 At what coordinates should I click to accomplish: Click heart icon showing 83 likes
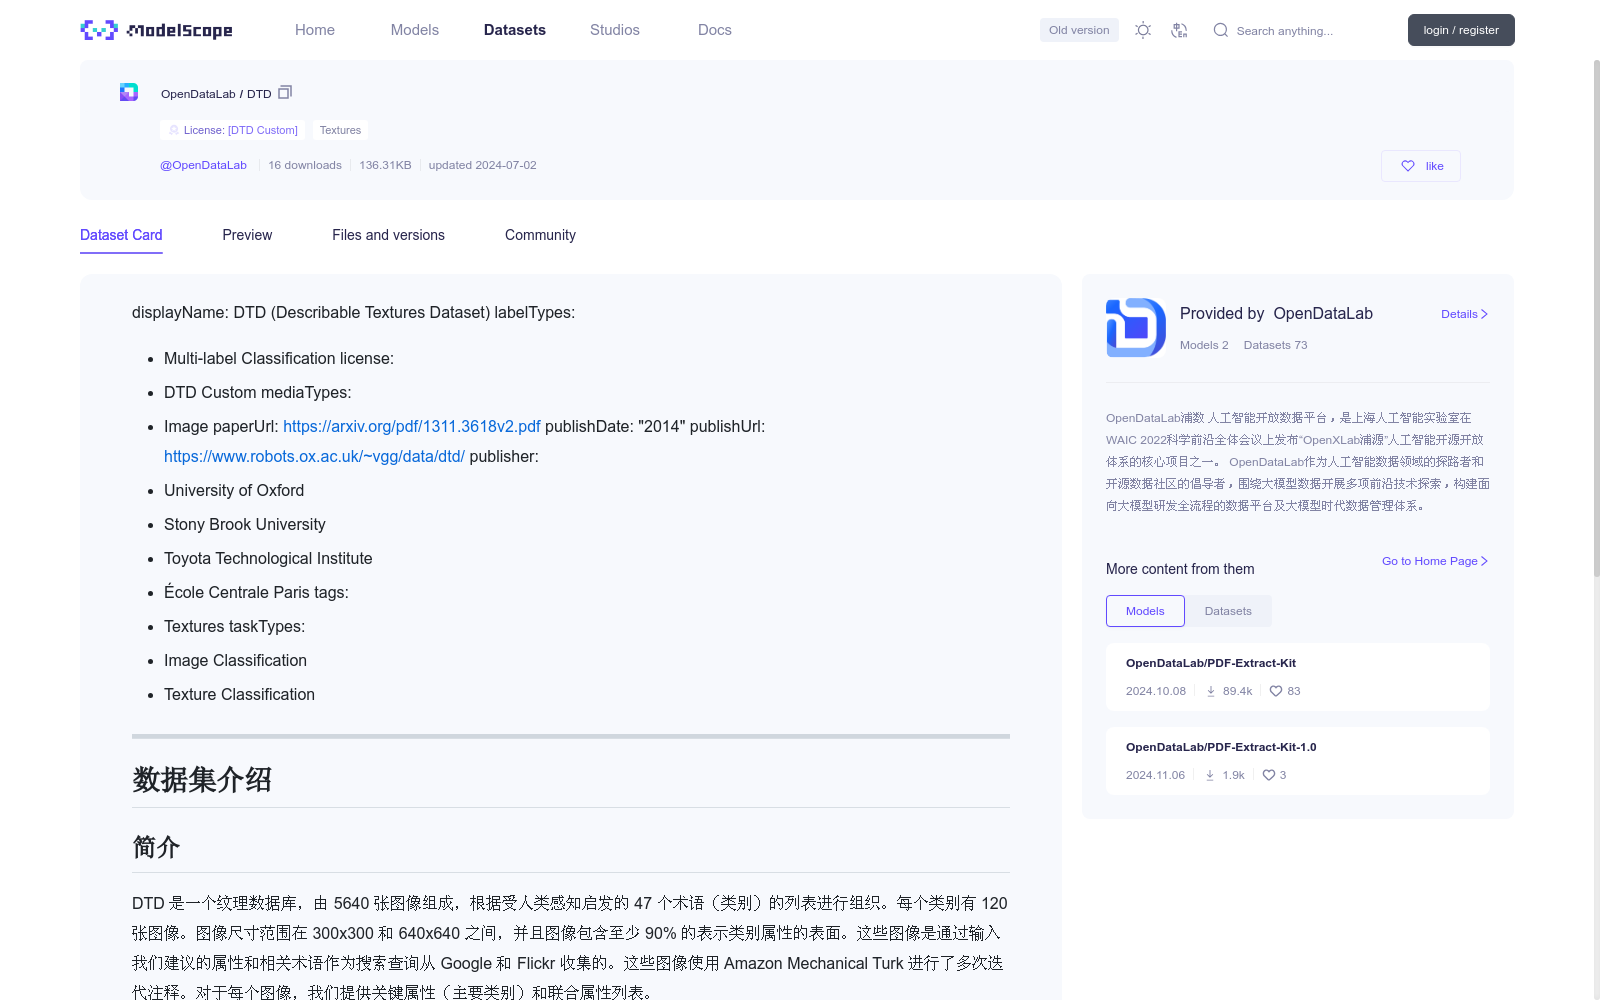pos(1276,691)
